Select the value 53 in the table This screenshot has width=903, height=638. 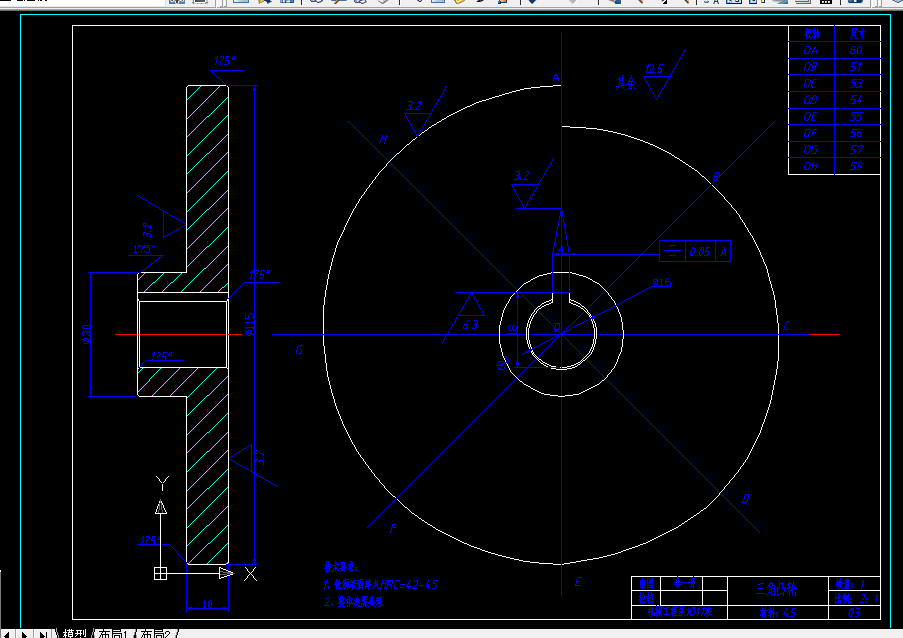(856, 83)
